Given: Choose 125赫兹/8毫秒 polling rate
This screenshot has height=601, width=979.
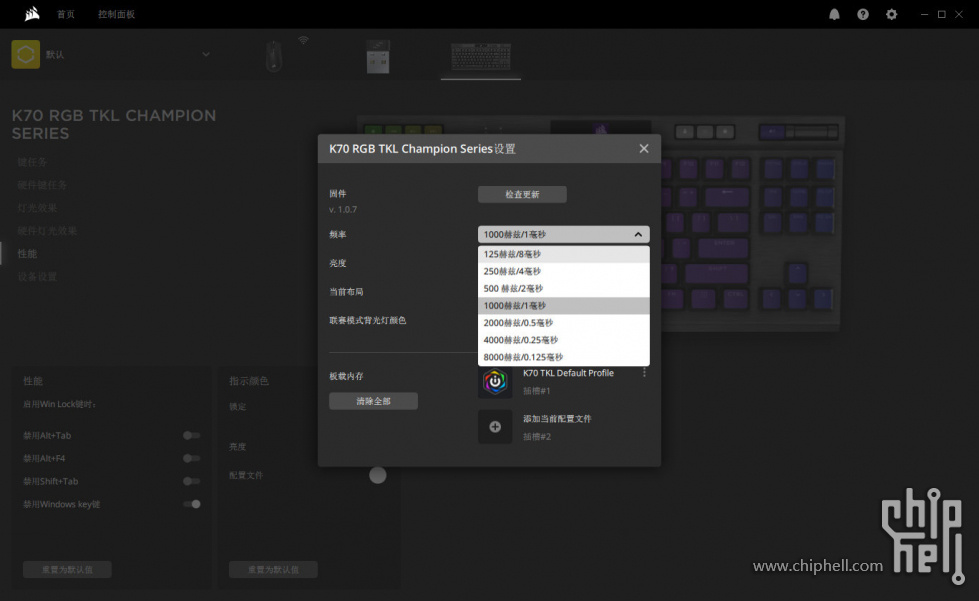Looking at the screenshot, I should 563,254.
